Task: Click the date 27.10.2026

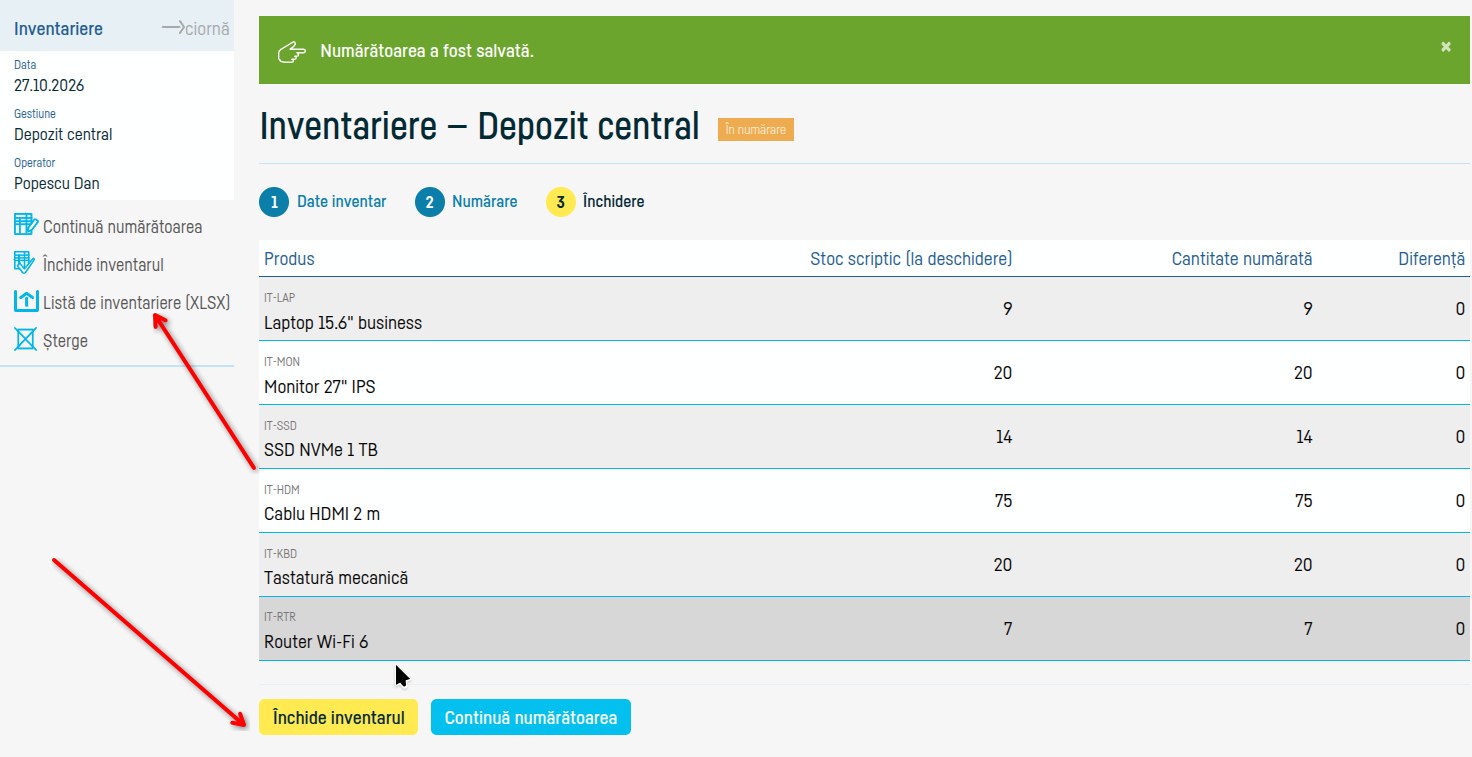Action: 49,85
